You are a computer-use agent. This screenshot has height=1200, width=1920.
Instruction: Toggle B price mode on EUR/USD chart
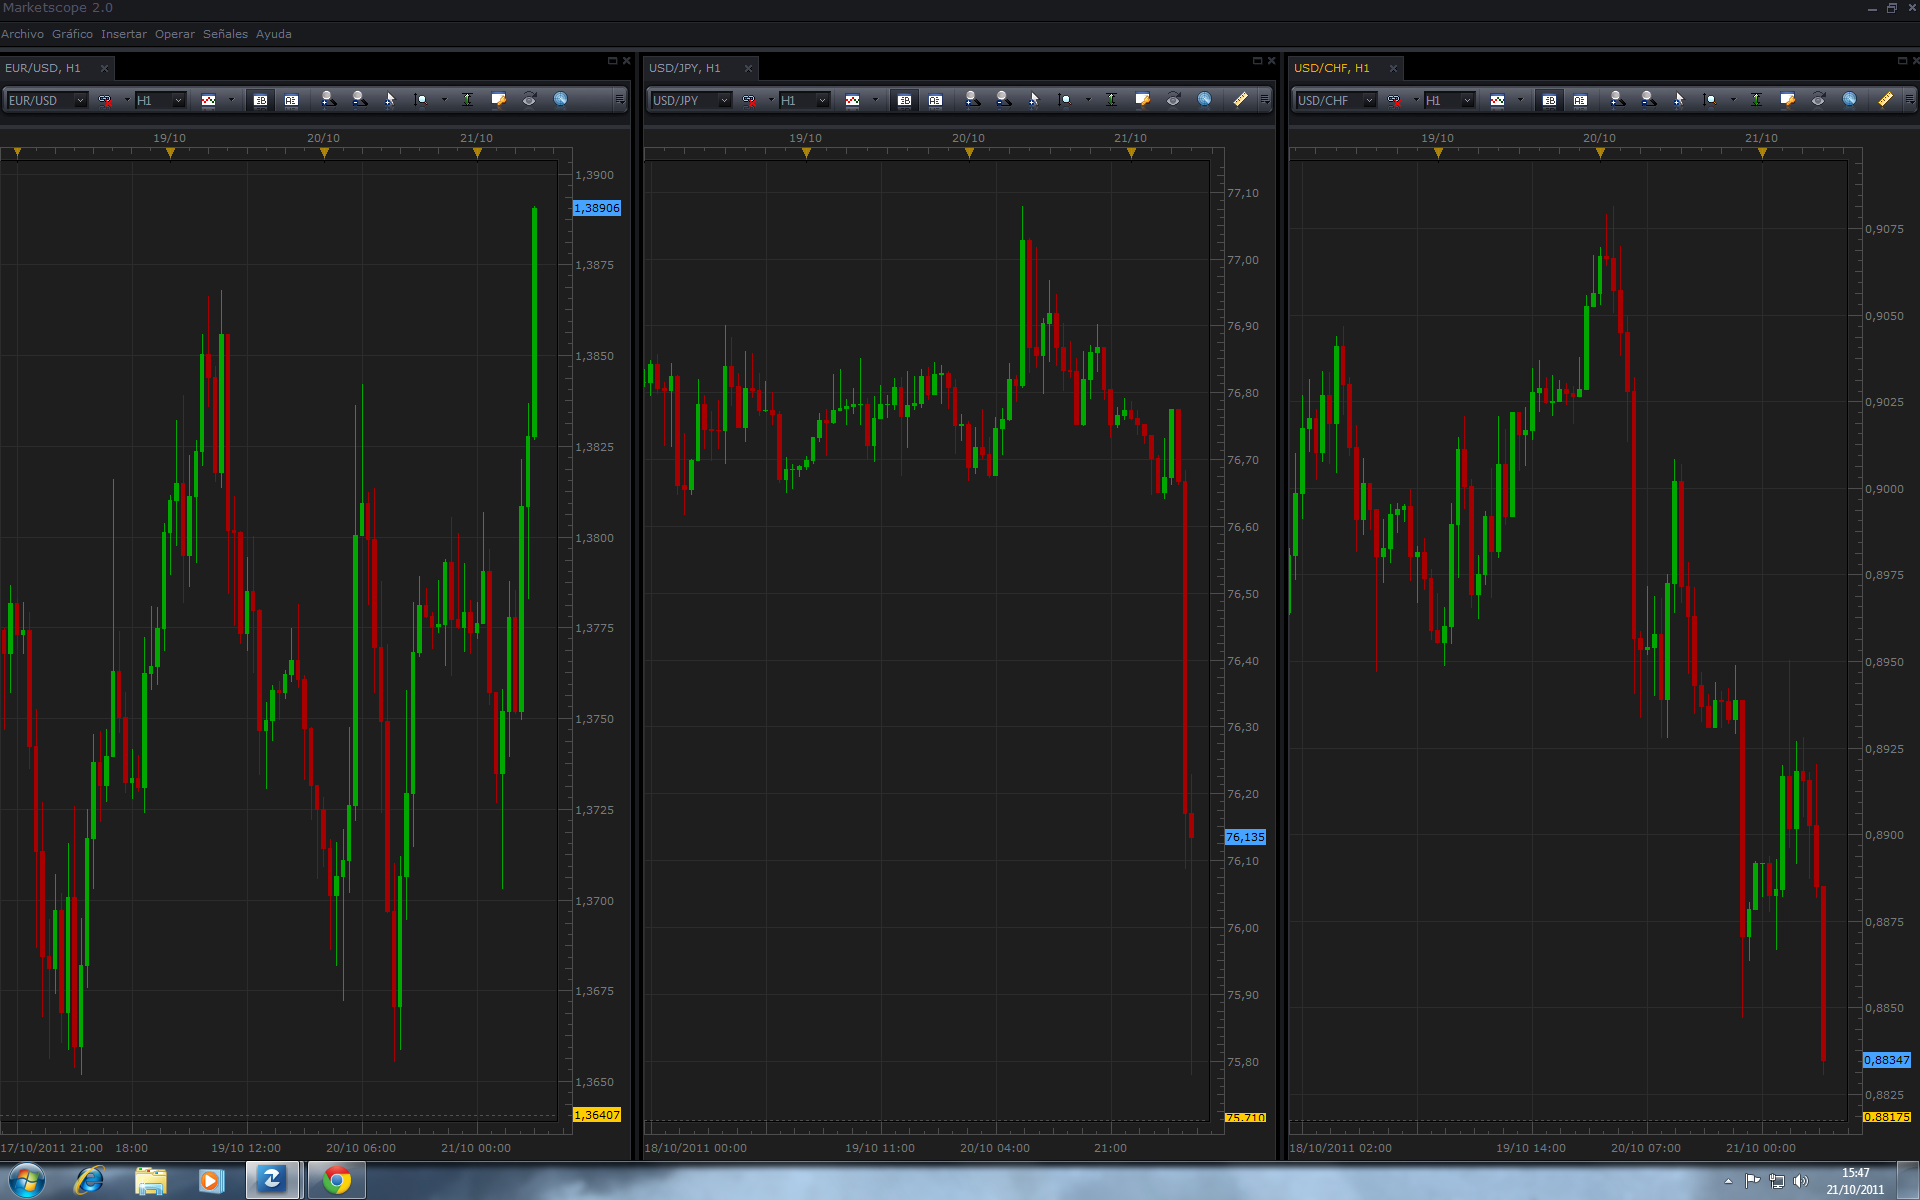[x=260, y=100]
